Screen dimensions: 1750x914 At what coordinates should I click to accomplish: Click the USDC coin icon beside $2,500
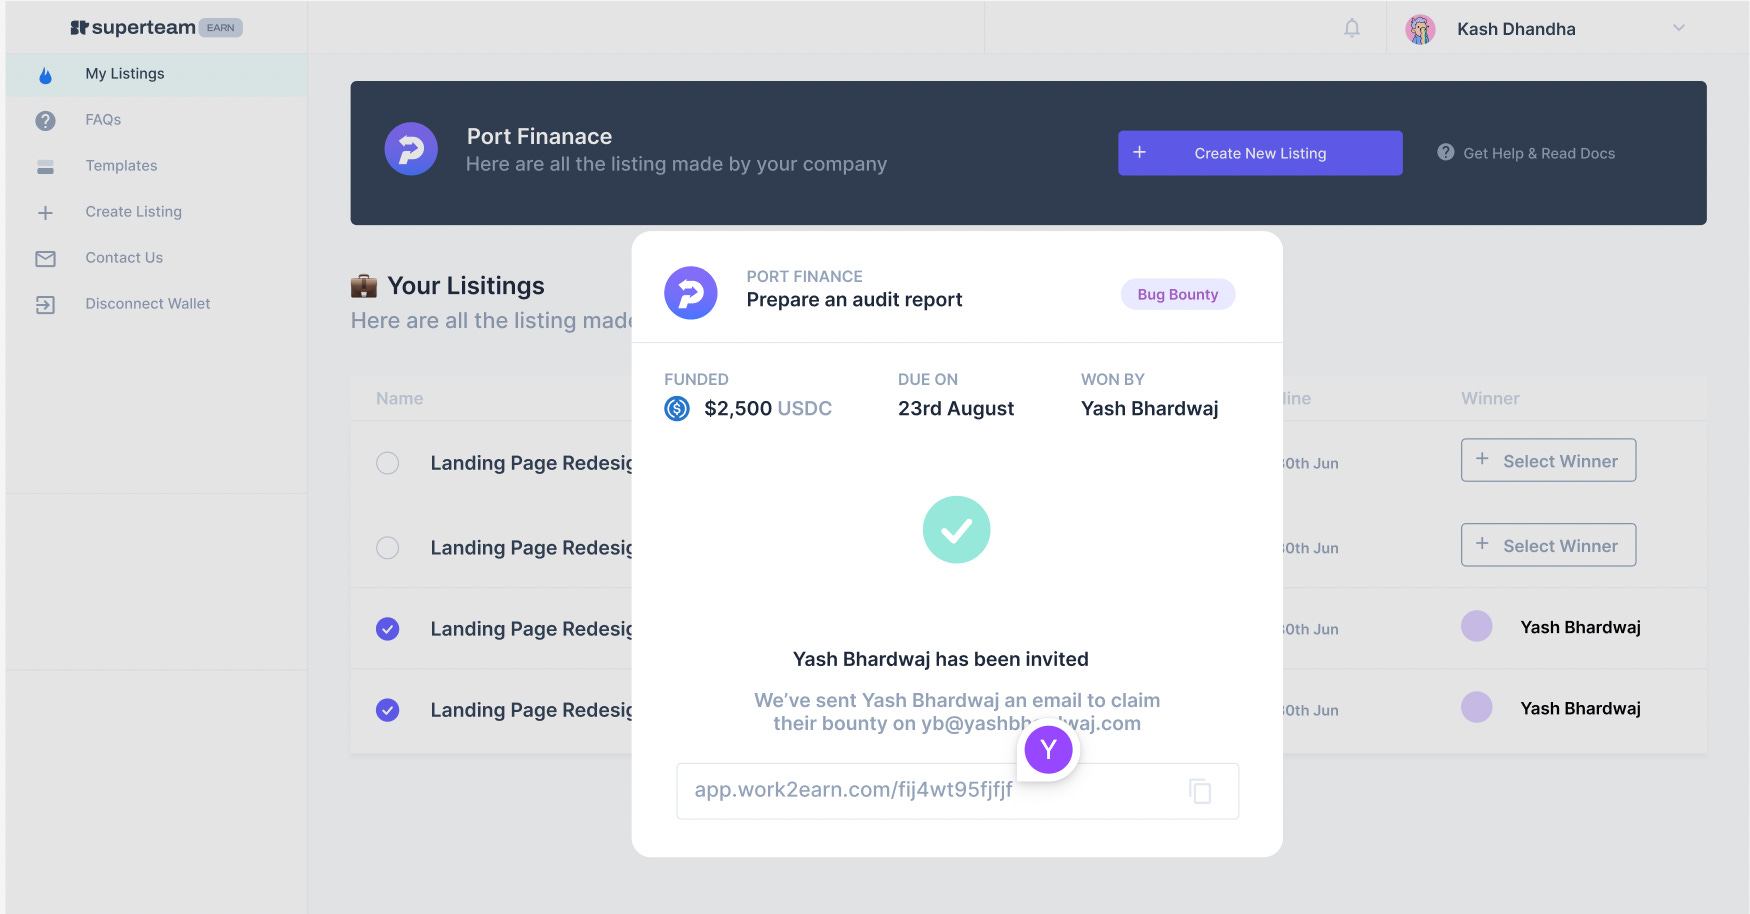[677, 408]
